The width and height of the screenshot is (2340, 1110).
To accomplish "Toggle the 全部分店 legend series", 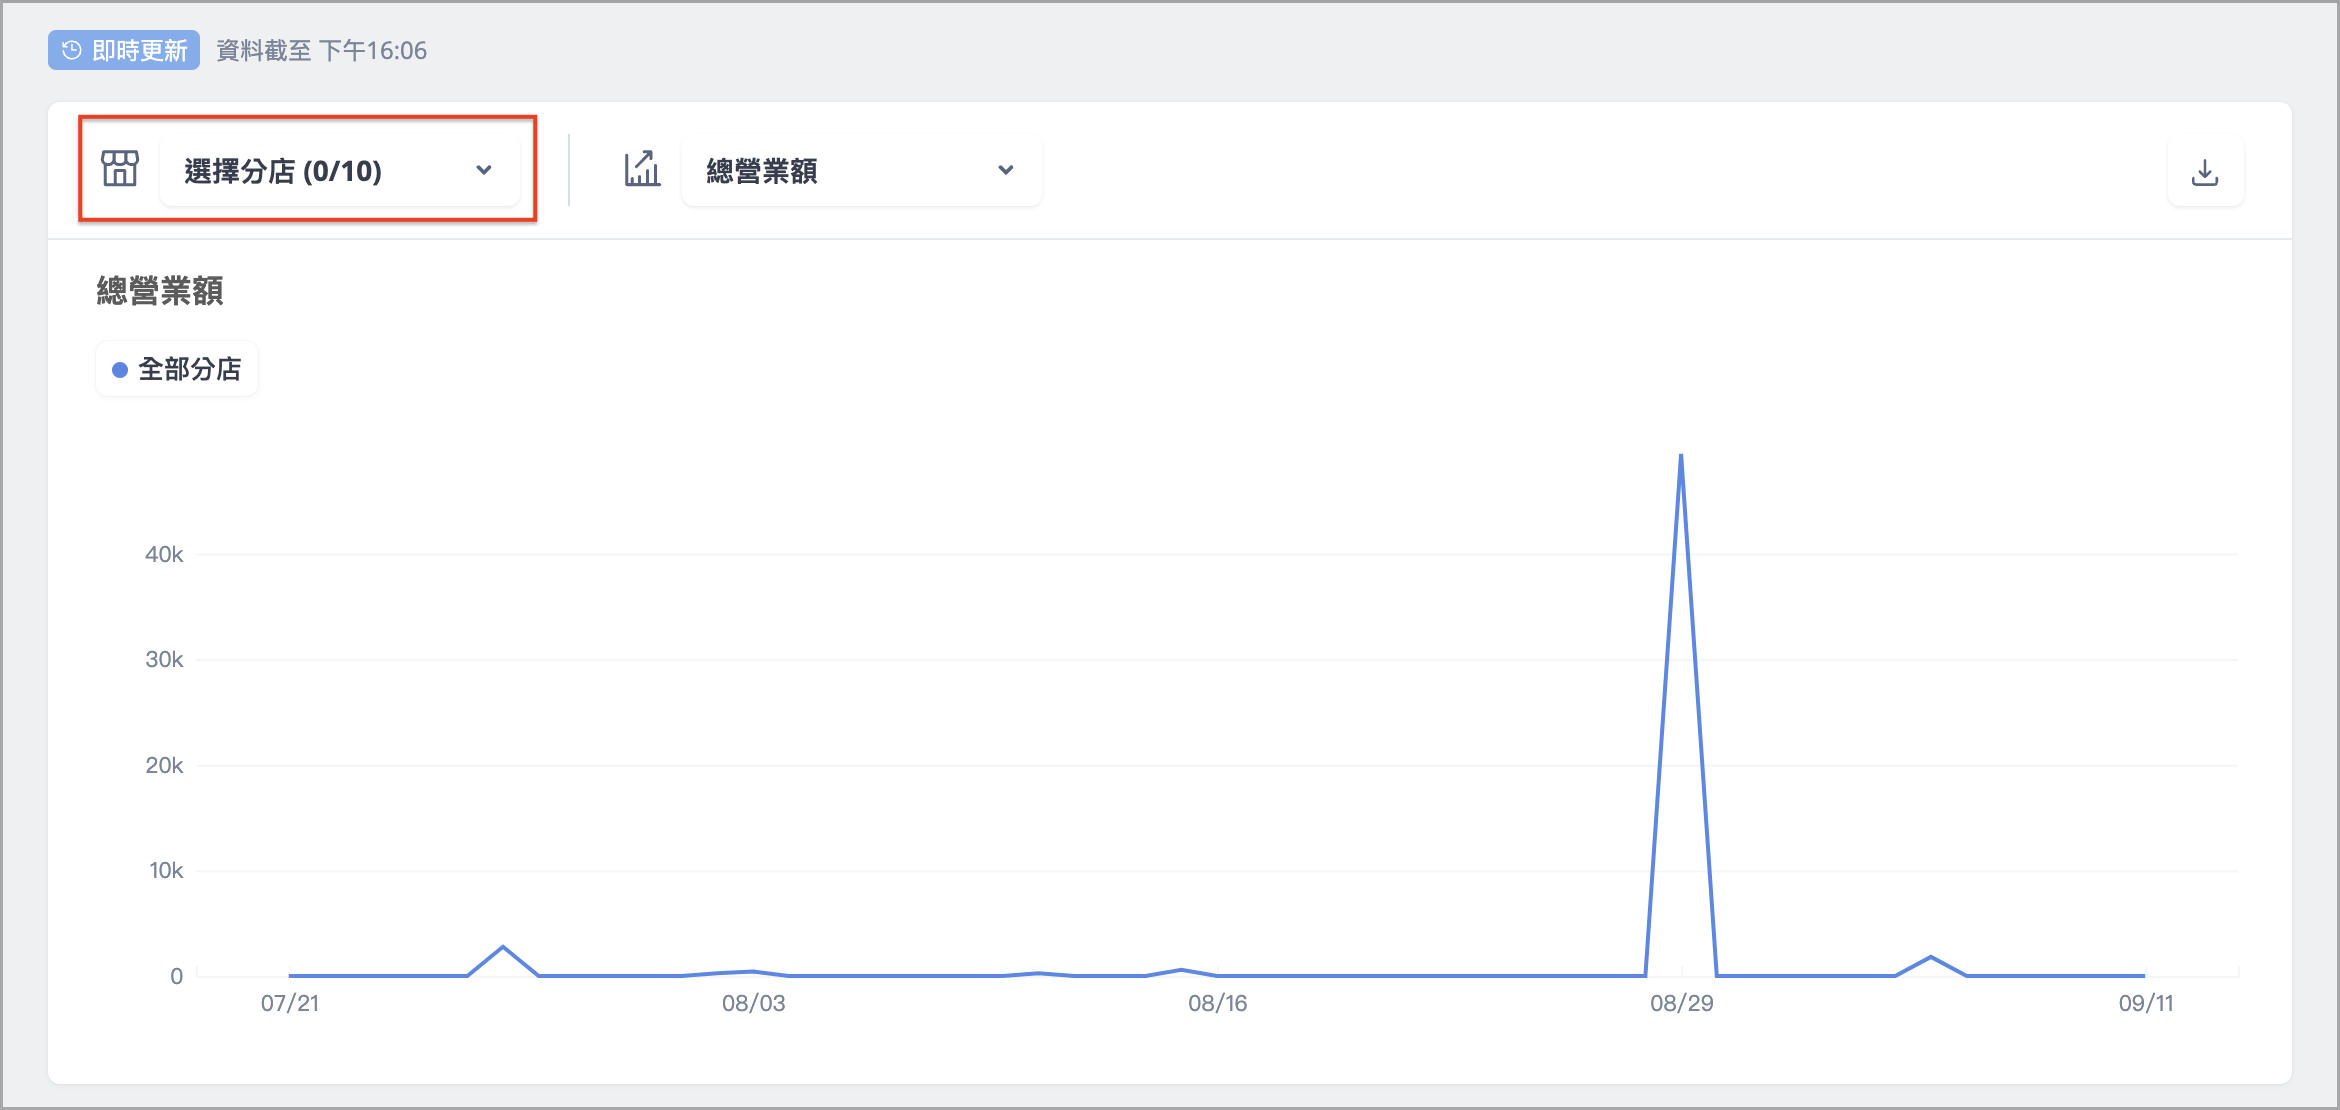I will [x=177, y=369].
